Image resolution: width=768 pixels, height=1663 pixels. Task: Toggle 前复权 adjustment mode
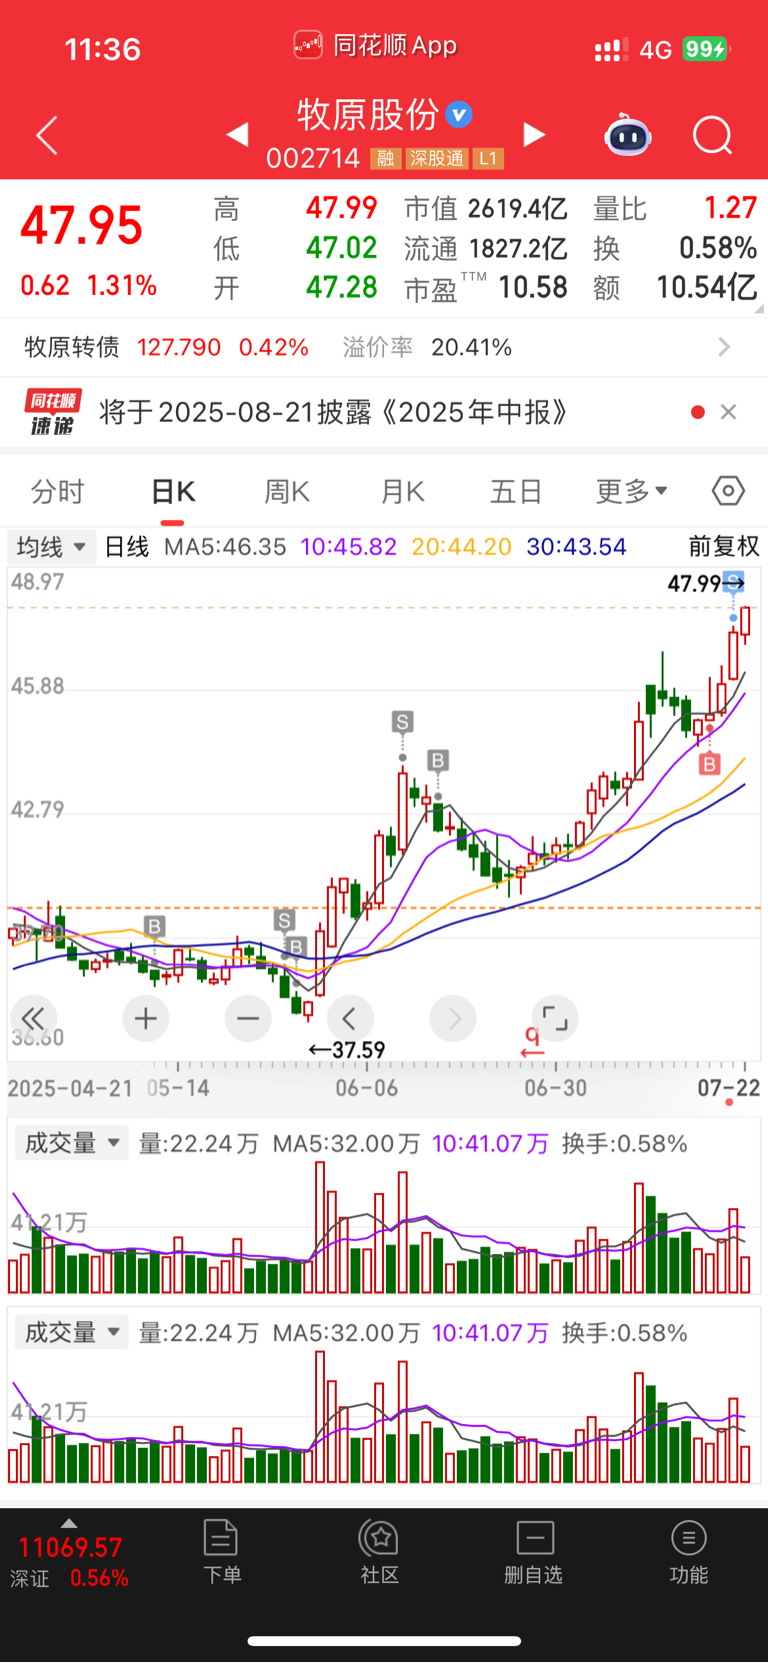click(724, 546)
